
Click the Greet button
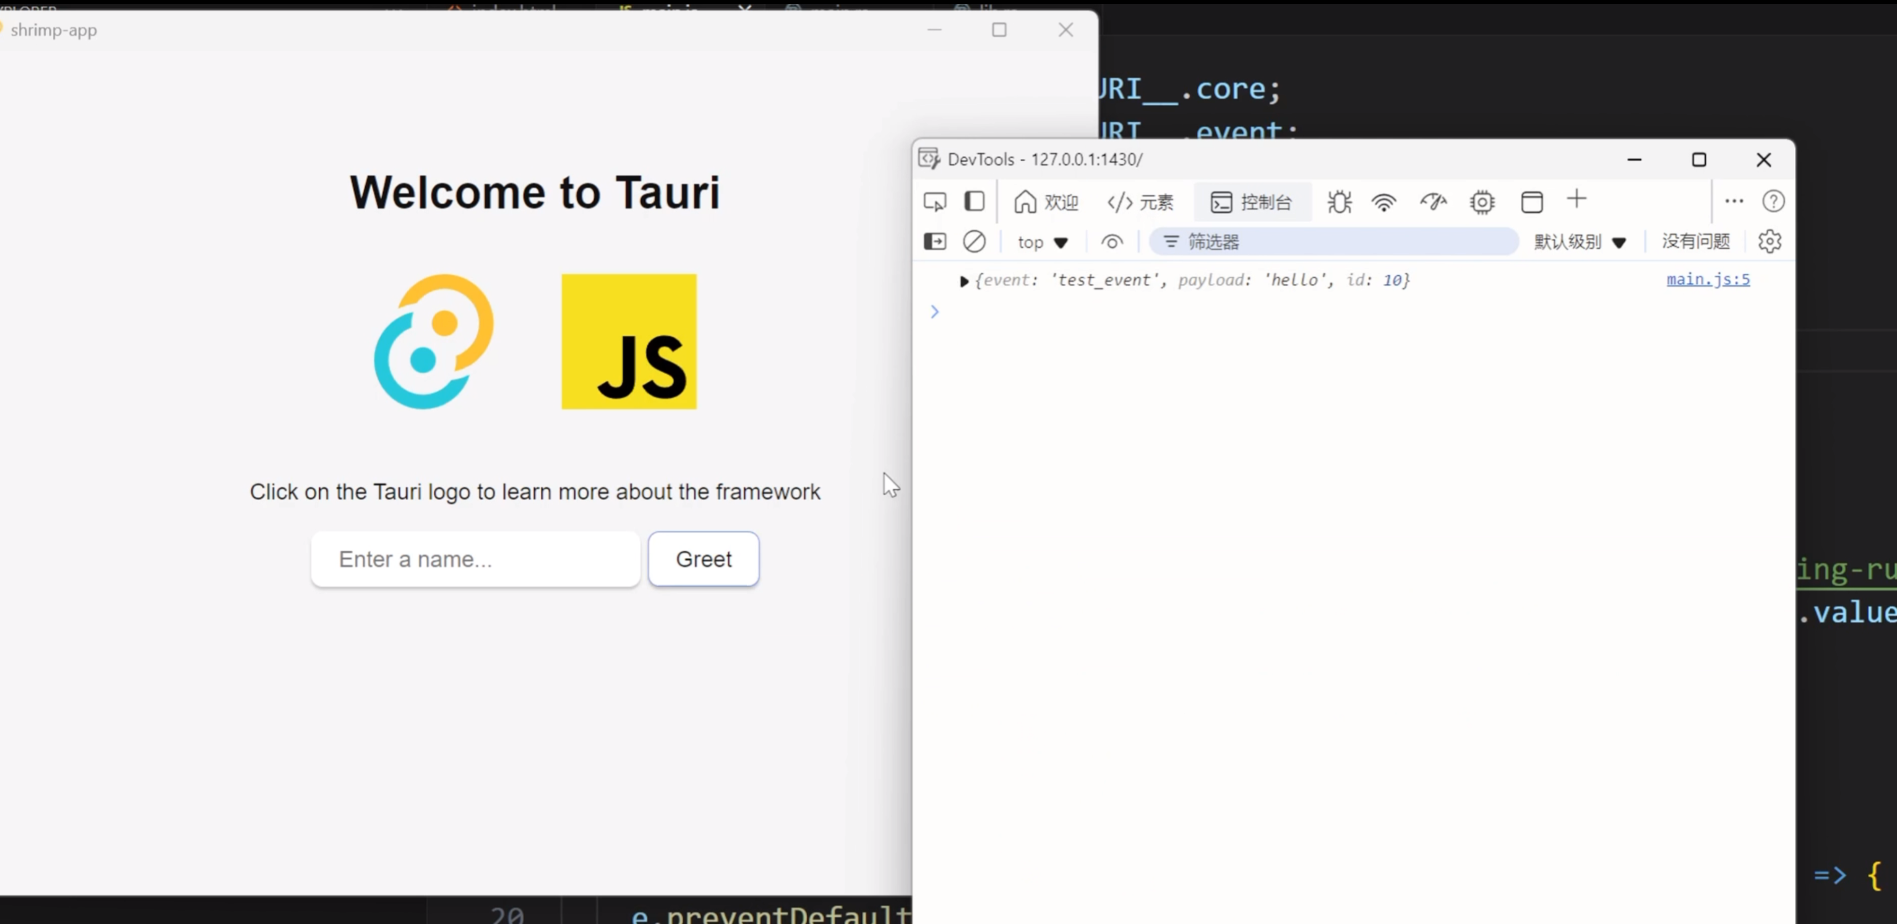(703, 559)
